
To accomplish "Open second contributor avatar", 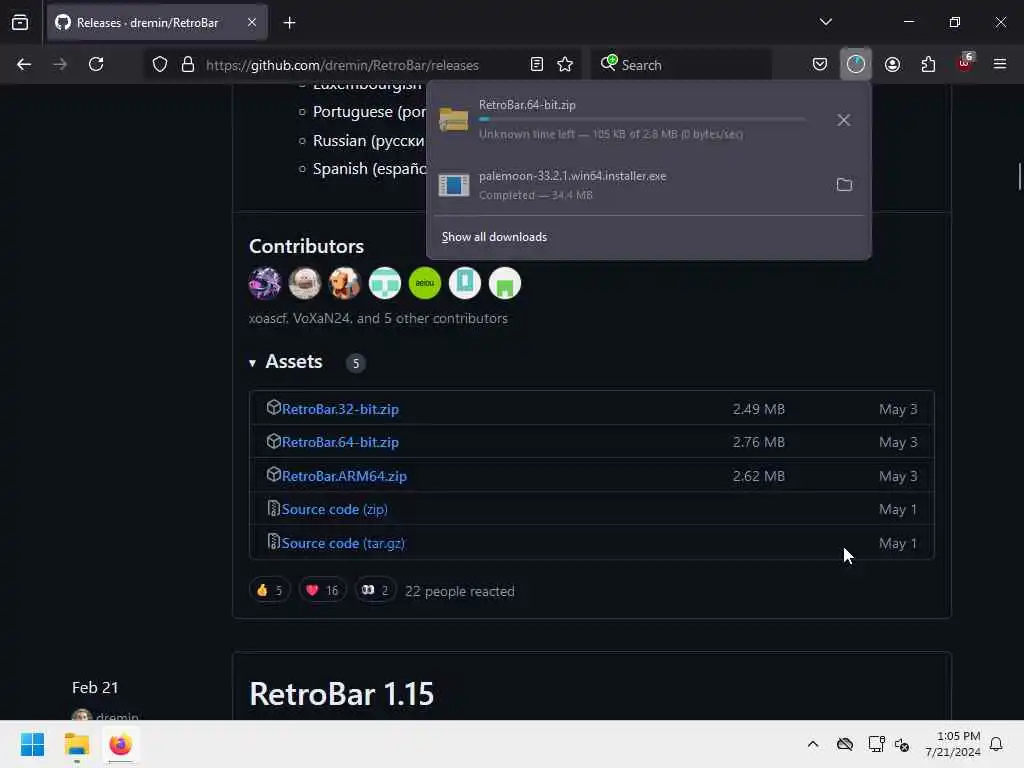I will point(304,283).
